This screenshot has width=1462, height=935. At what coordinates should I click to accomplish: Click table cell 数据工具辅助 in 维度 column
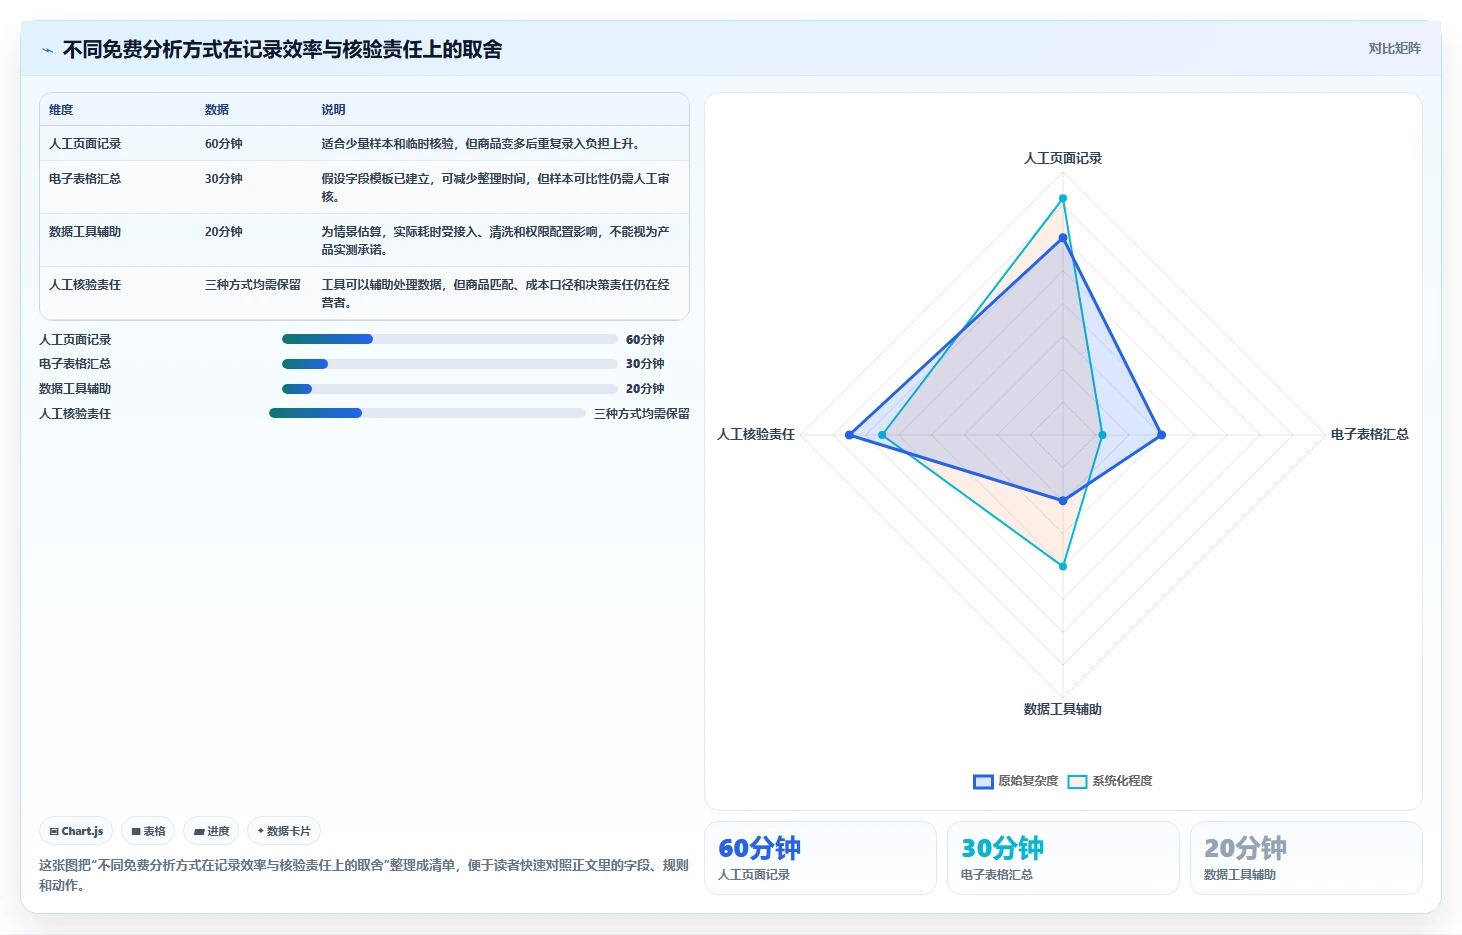pyautogui.click(x=85, y=232)
